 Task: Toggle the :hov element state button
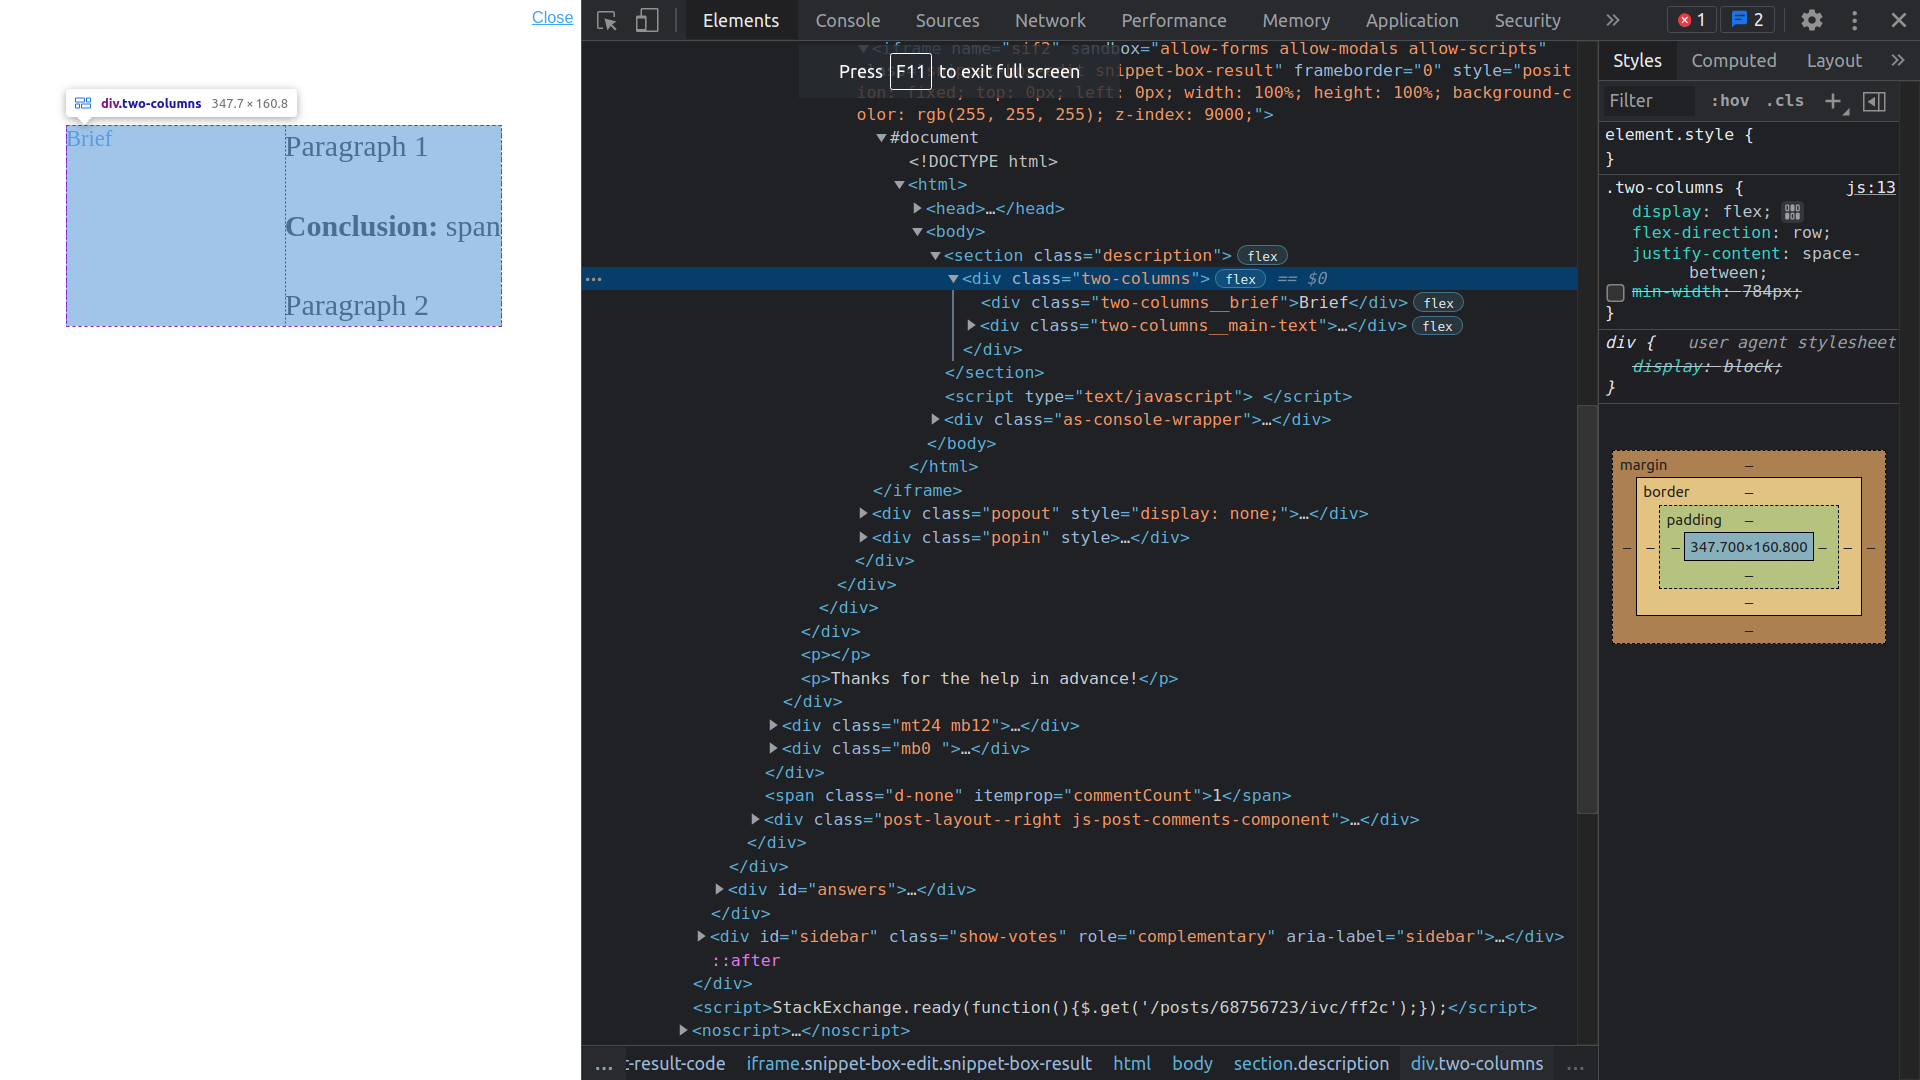pyautogui.click(x=1730, y=101)
